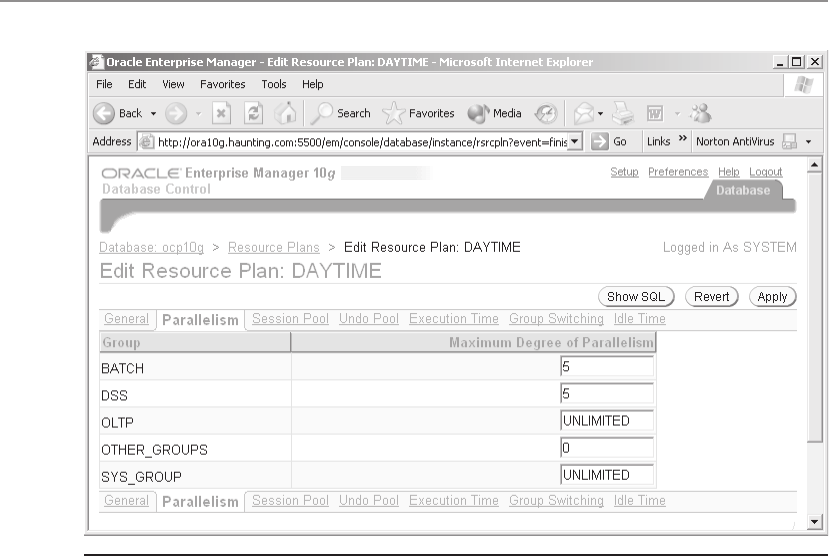This screenshot has width=829, height=556.
Task: Click the Logout link
Action: 766,172
